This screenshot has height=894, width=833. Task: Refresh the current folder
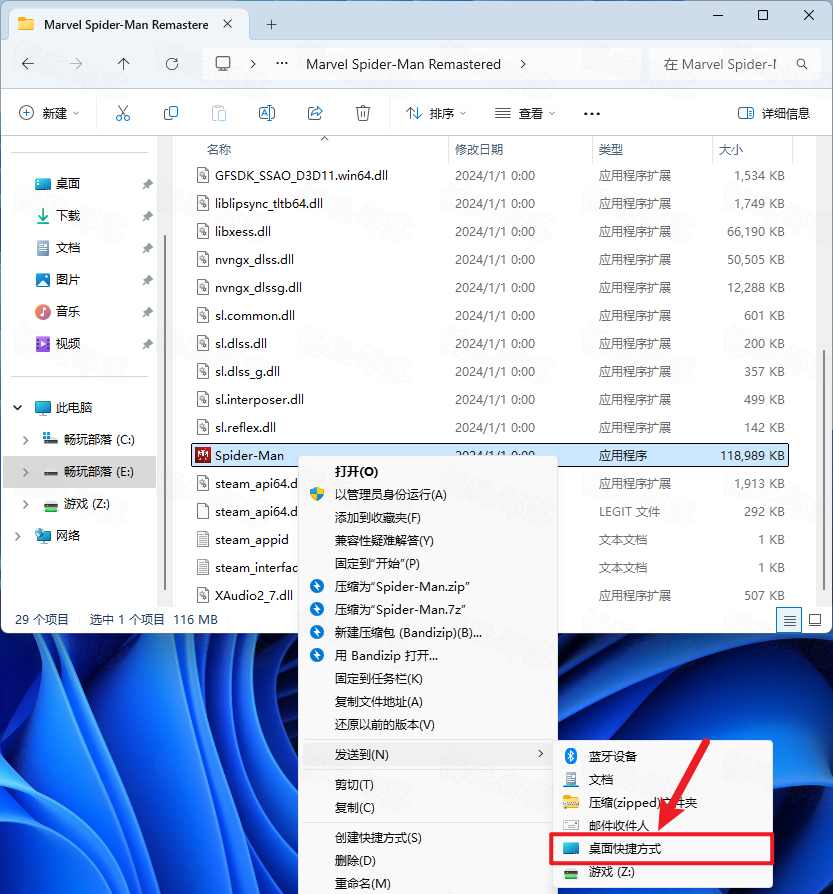coord(172,64)
